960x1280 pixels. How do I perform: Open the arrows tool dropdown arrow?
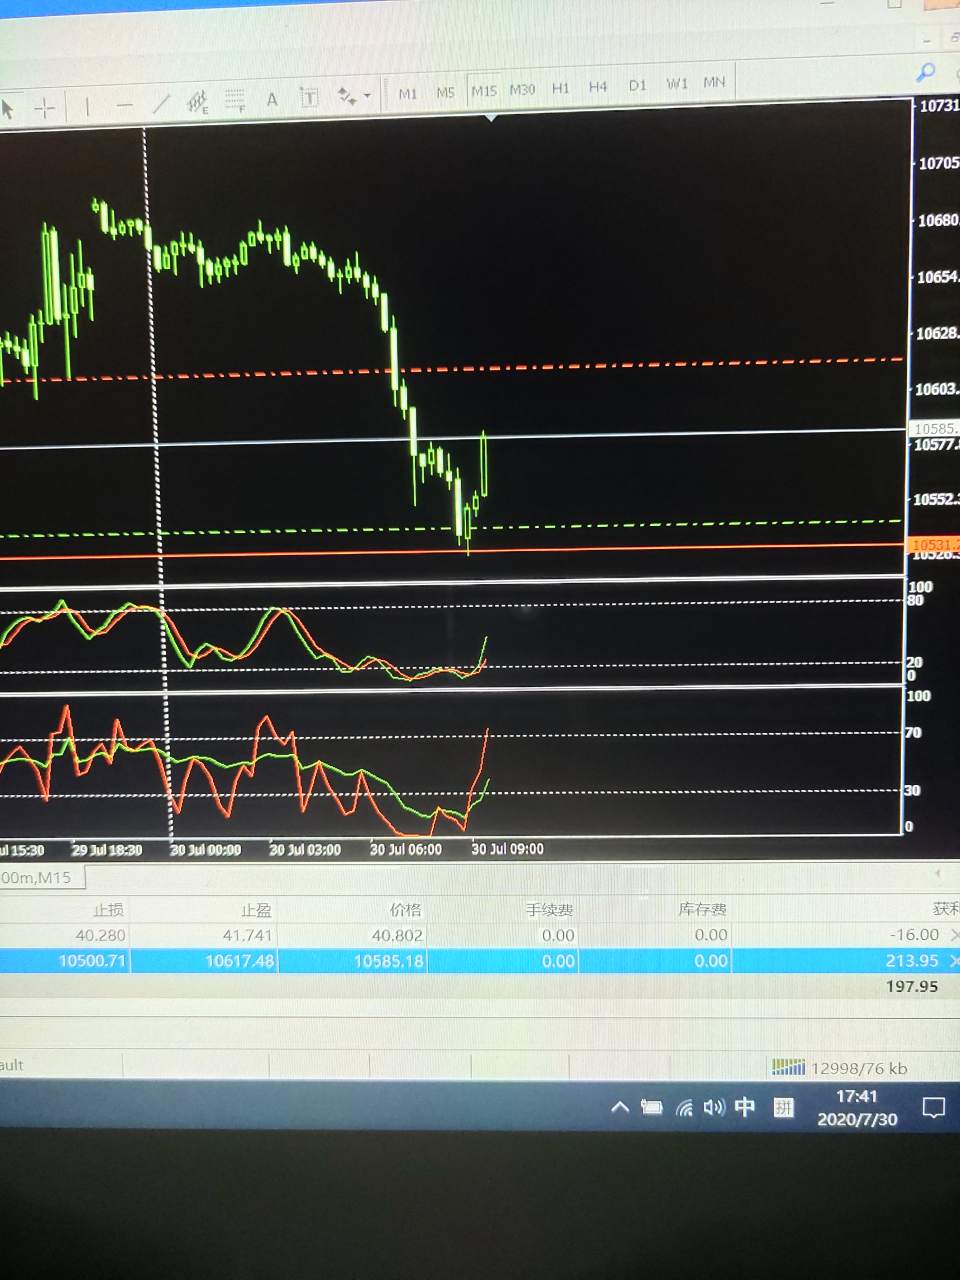pos(367,96)
